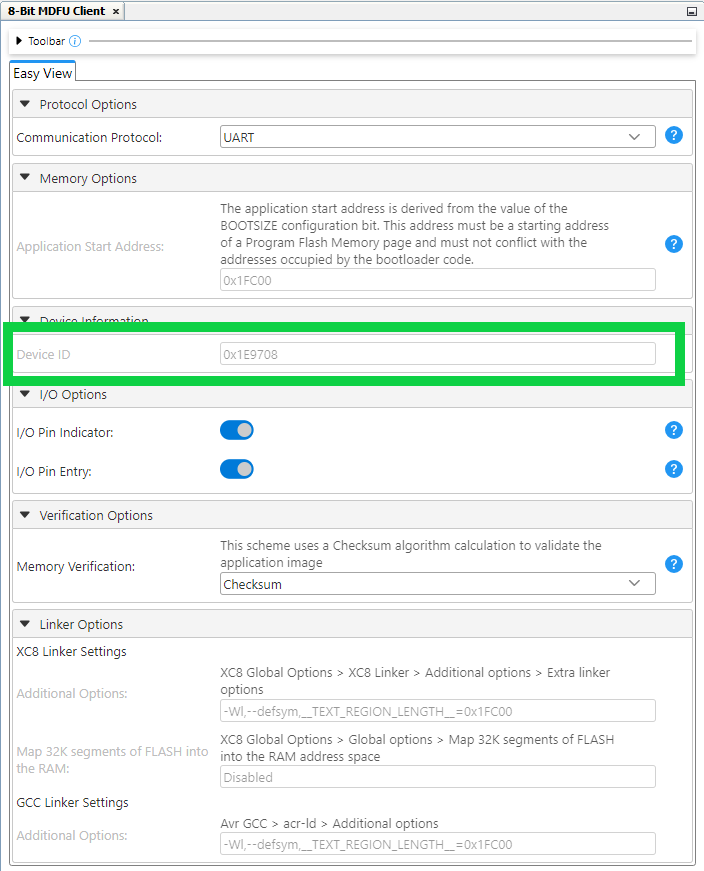Click the Device ID field
The height and width of the screenshot is (871, 704).
click(x=437, y=354)
